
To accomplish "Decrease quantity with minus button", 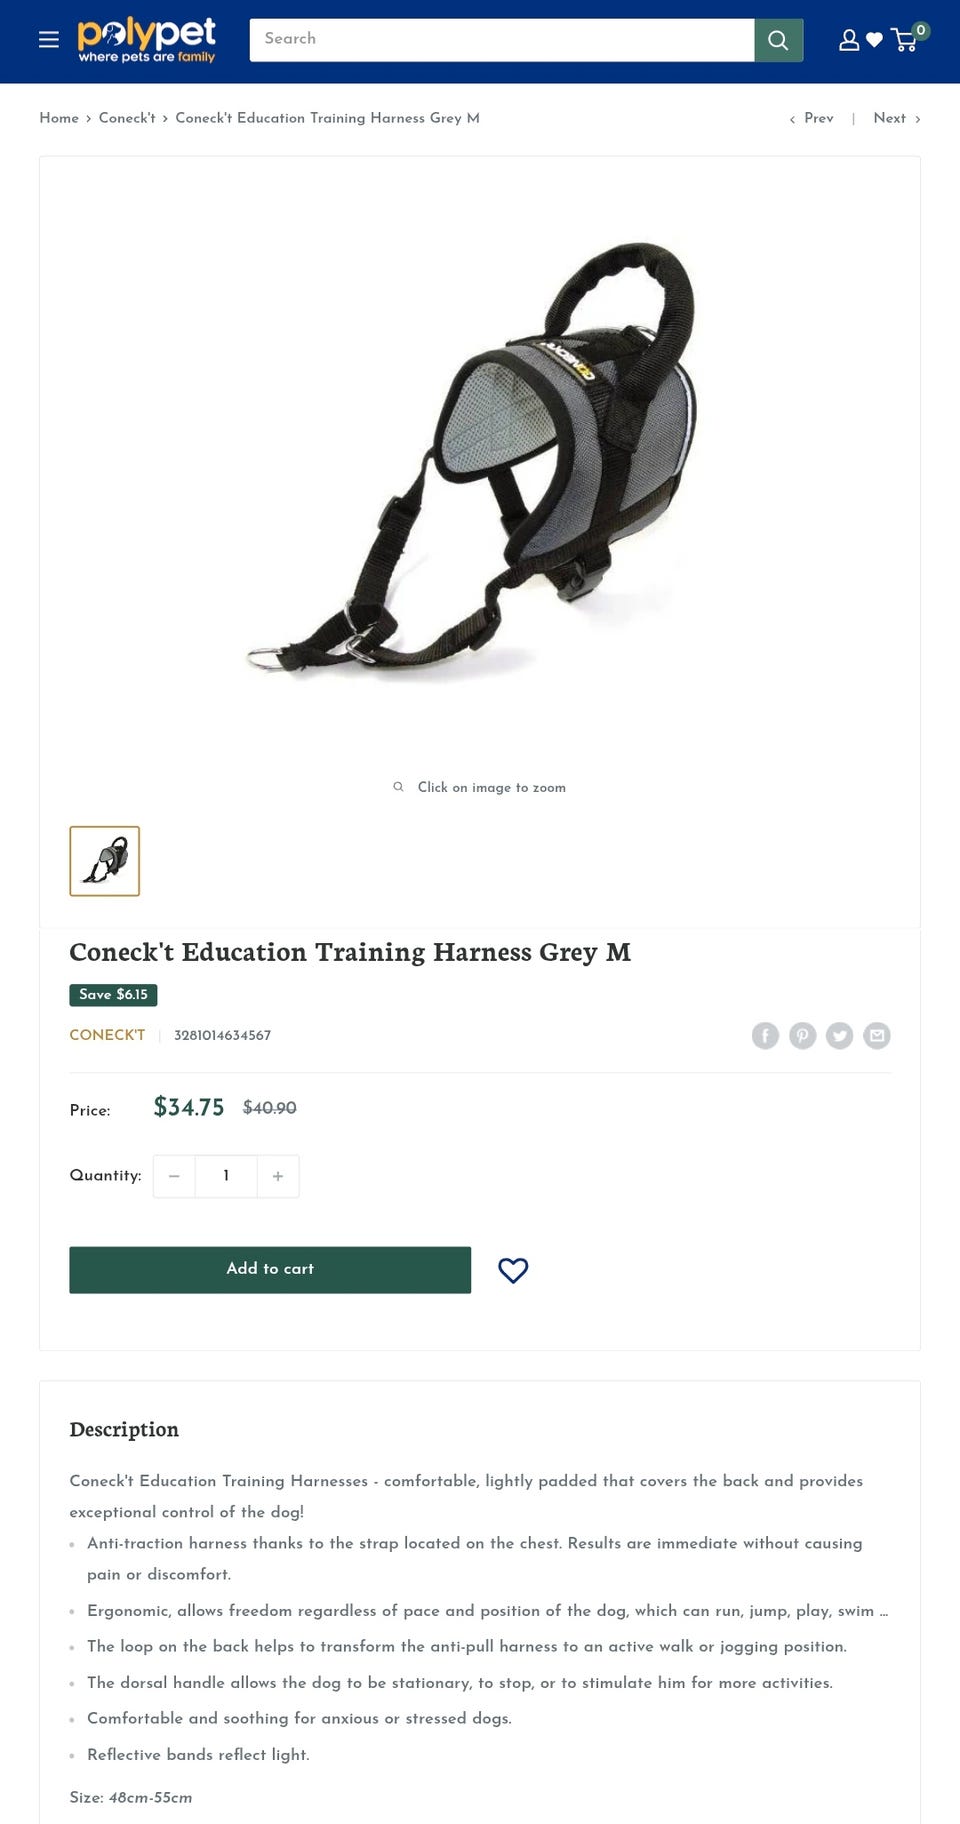I will pos(174,1176).
